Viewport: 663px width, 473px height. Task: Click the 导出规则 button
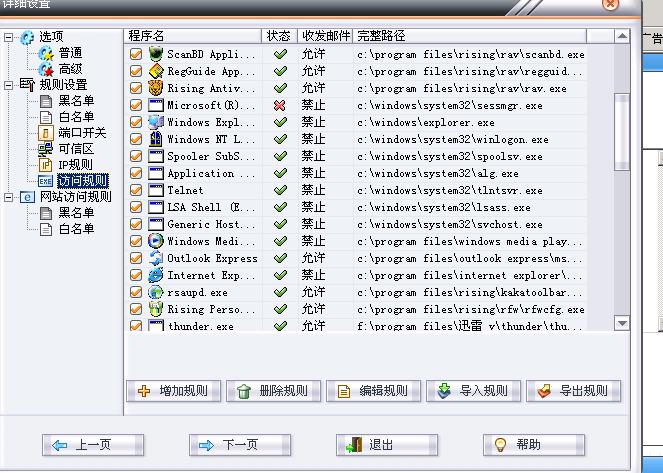coord(574,391)
